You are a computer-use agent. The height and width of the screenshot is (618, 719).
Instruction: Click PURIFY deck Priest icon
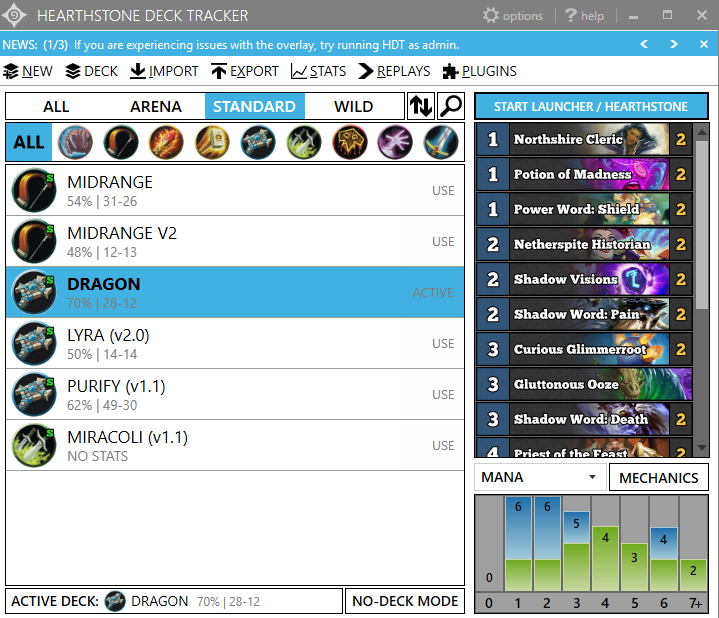coord(34,394)
